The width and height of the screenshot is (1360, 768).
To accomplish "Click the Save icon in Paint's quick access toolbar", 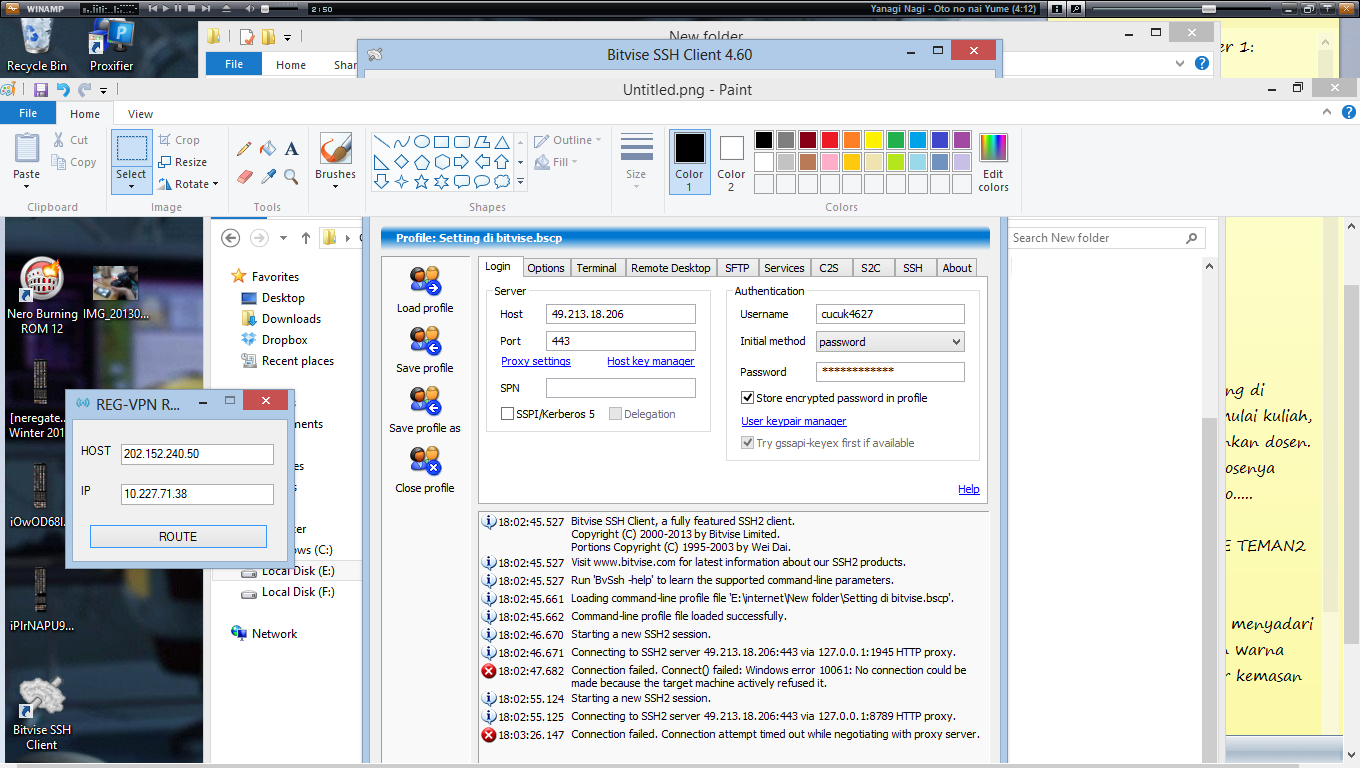I will pyautogui.click(x=41, y=90).
